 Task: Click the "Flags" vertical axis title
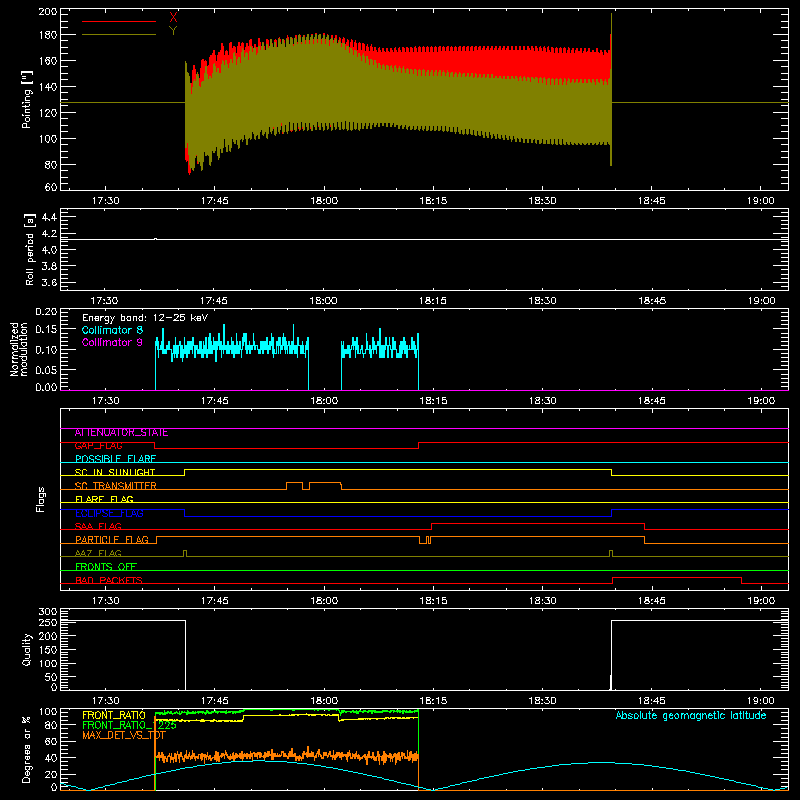pos(40,499)
